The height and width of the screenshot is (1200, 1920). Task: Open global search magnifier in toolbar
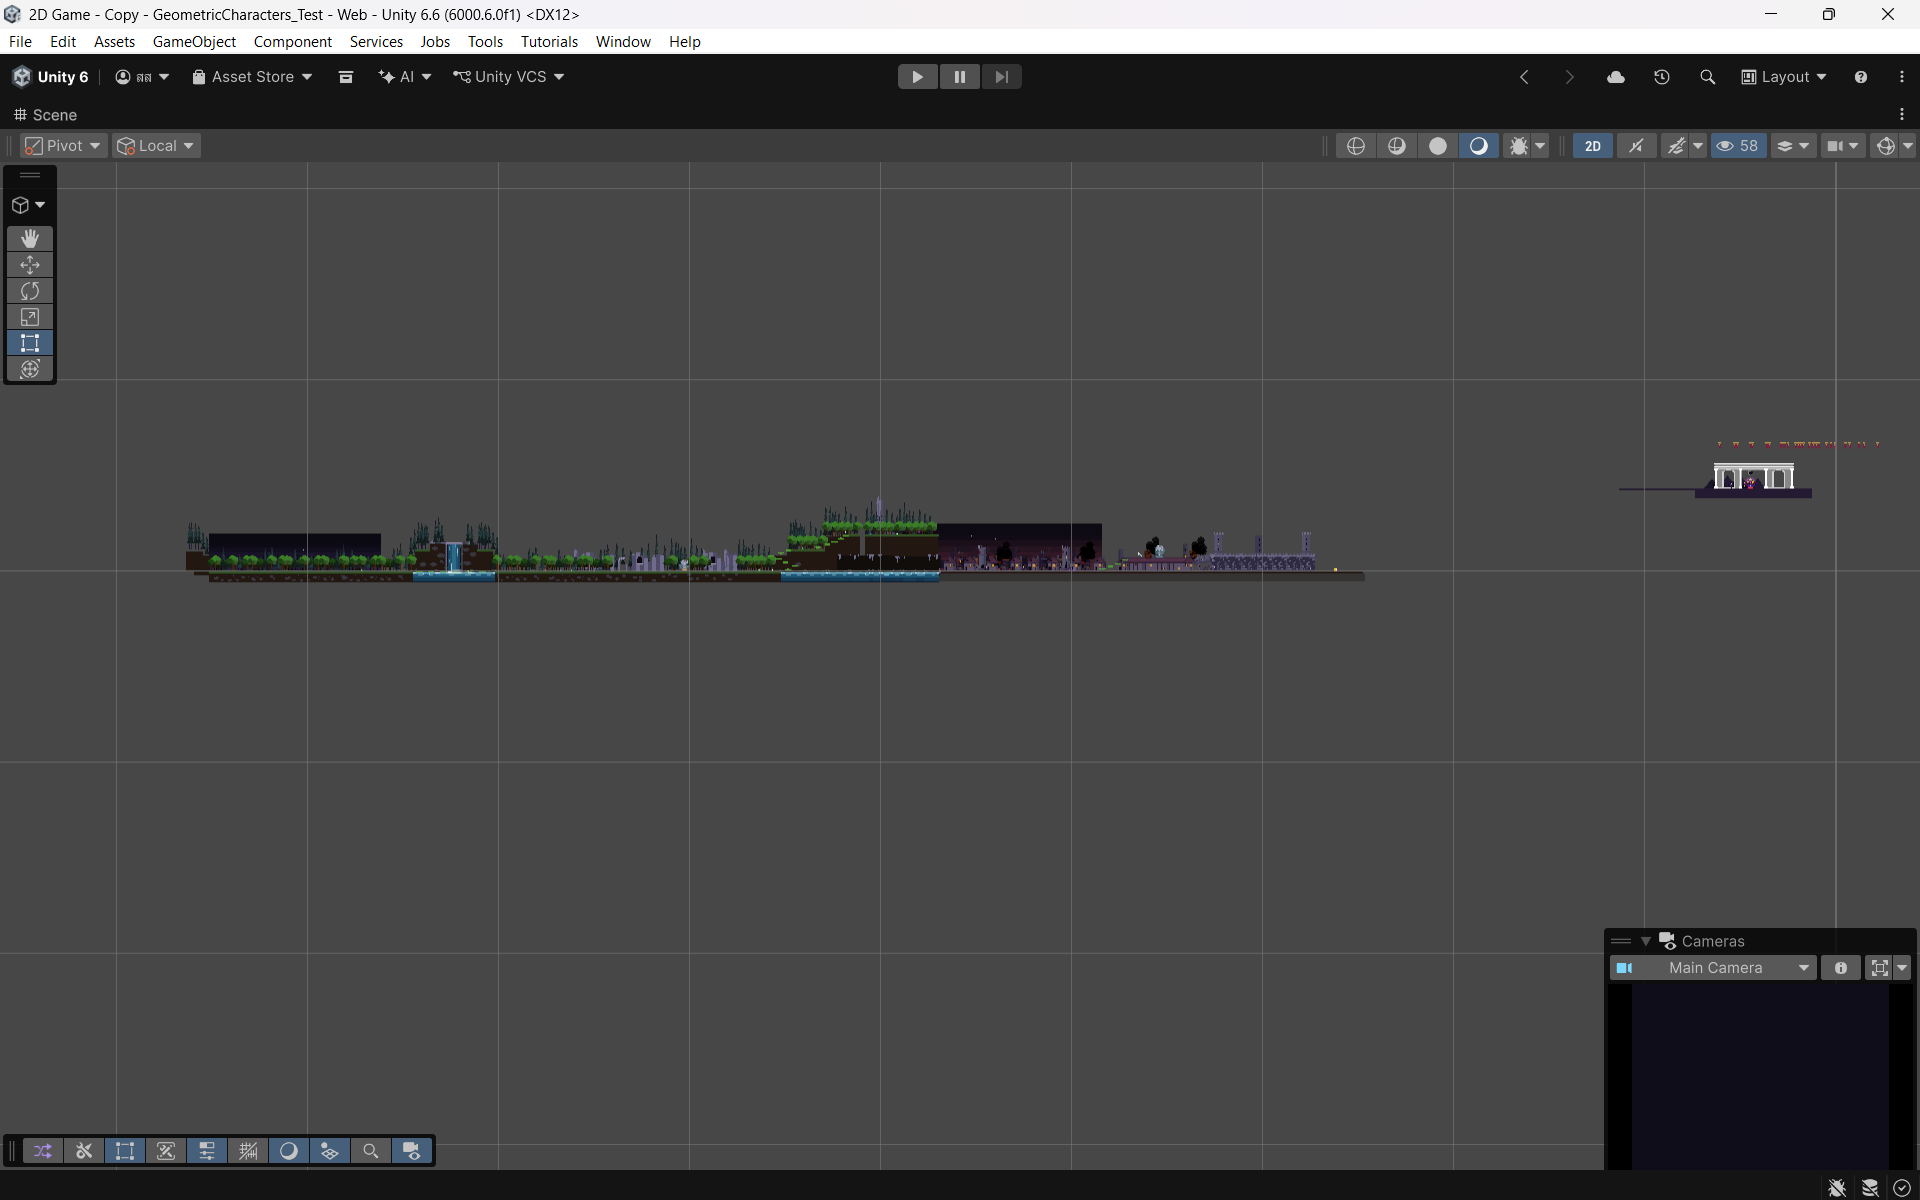(x=1708, y=77)
